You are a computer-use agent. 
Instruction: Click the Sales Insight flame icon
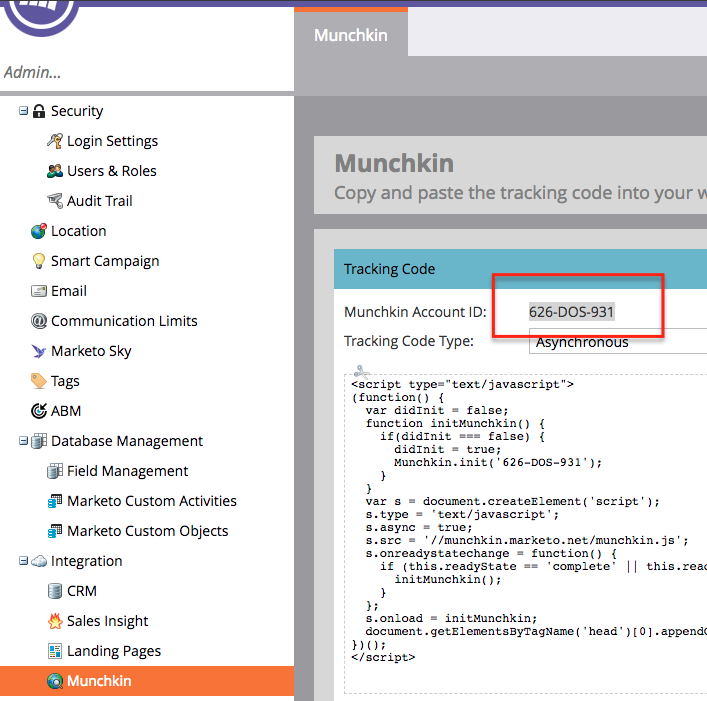[55, 621]
